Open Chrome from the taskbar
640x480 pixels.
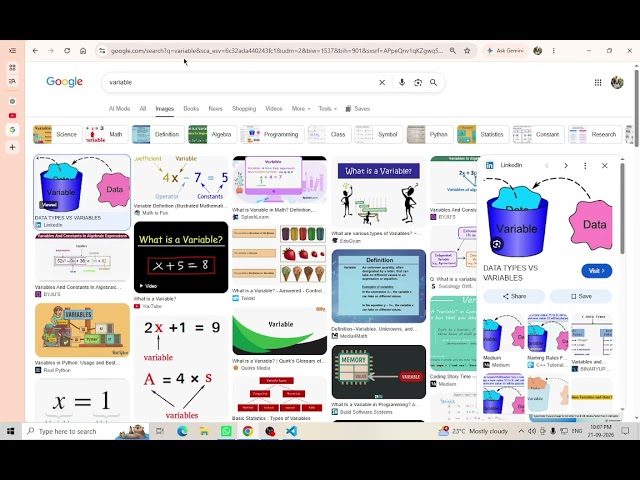tap(248, 431)
